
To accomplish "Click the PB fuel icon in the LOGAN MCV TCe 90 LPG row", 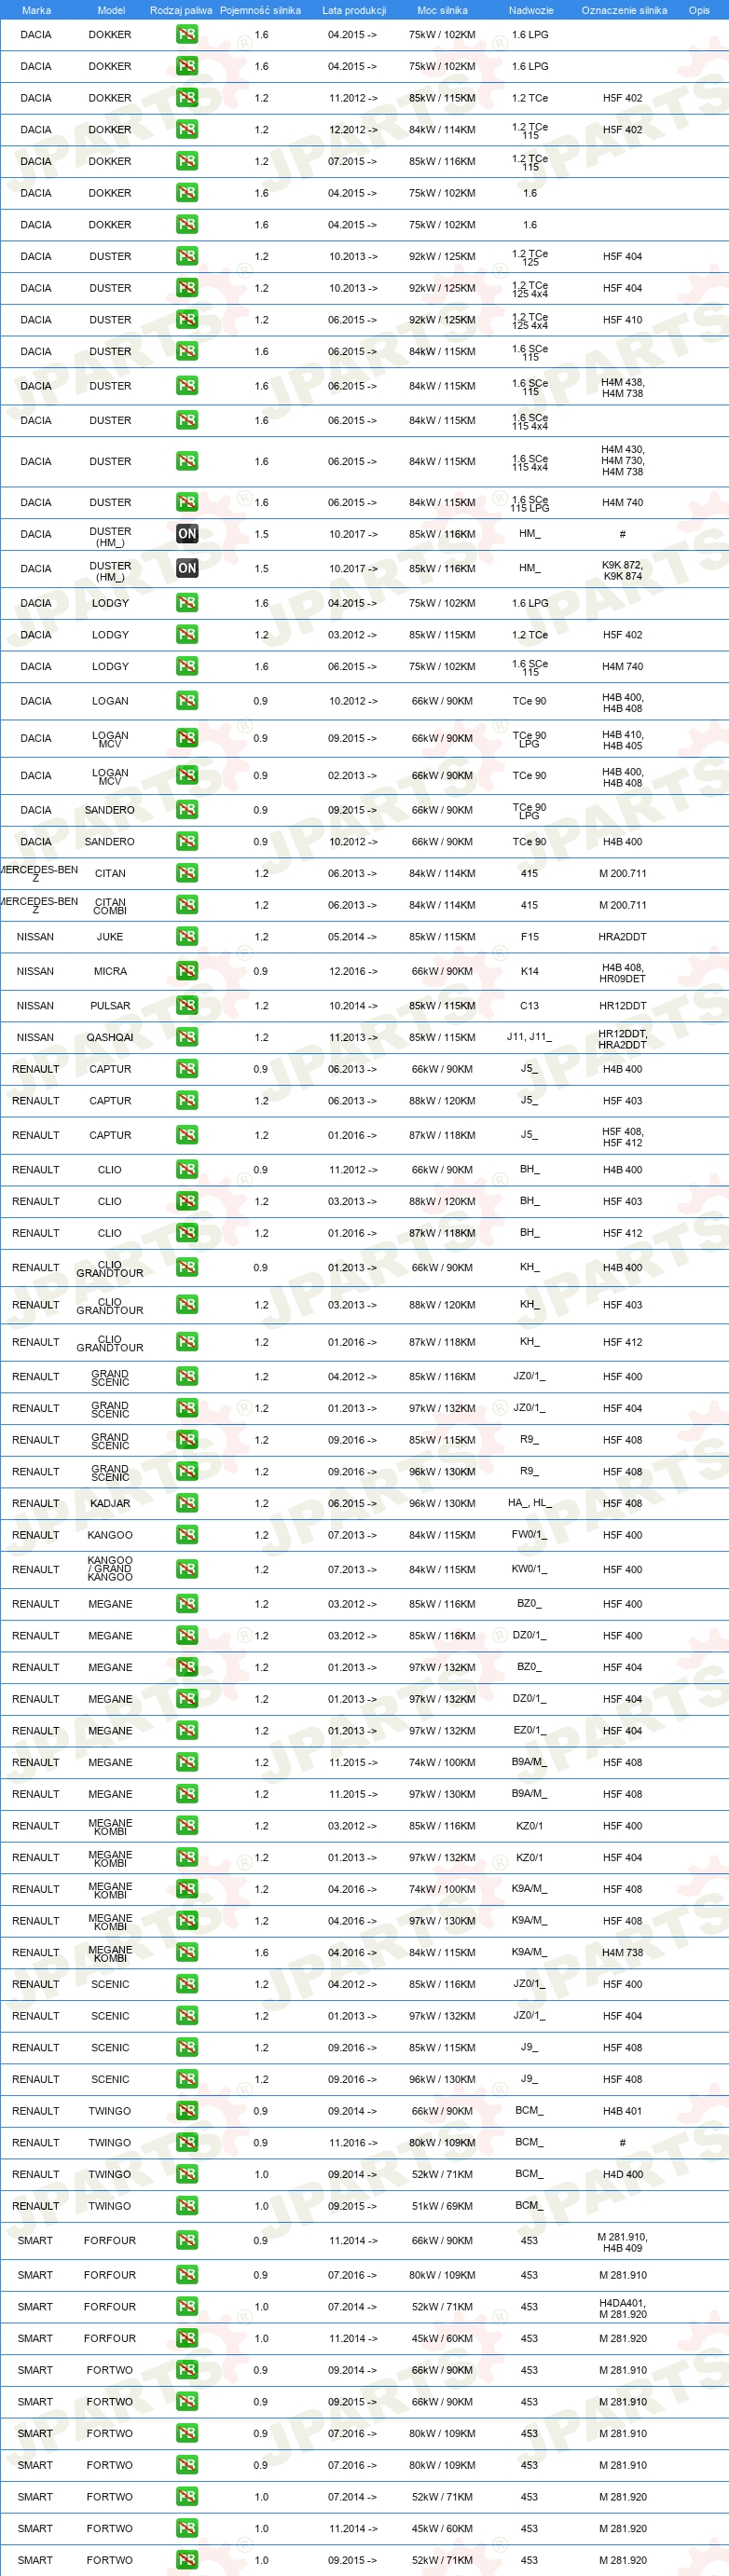I will tap(187, 738).
